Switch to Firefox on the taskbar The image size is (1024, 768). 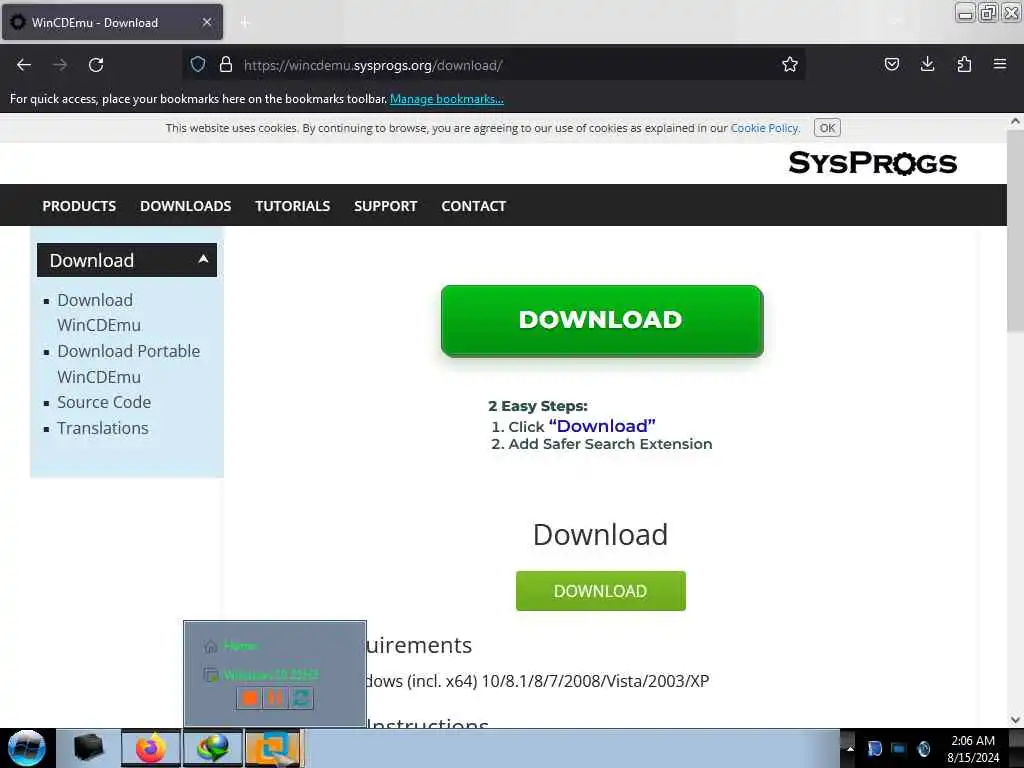(x=150, y=748)
